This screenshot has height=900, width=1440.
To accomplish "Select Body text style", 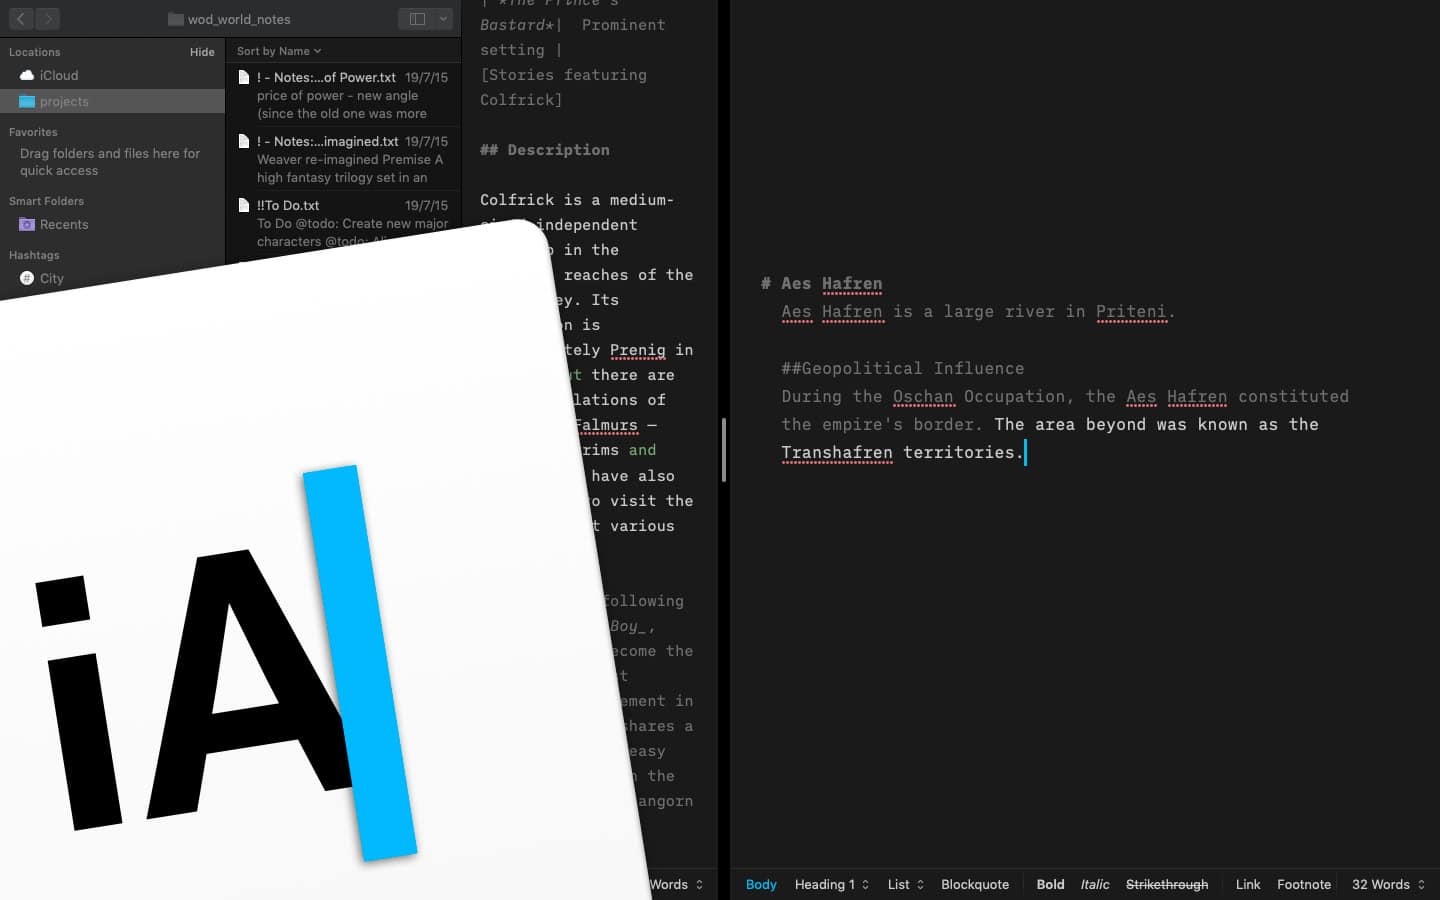I will pos(761,884).
